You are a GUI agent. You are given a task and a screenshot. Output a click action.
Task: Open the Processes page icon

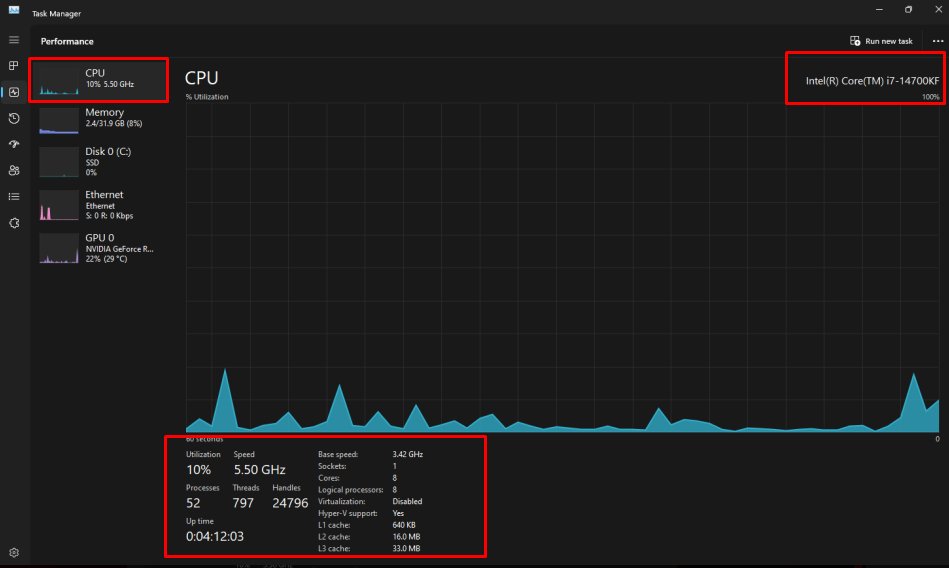14,65
